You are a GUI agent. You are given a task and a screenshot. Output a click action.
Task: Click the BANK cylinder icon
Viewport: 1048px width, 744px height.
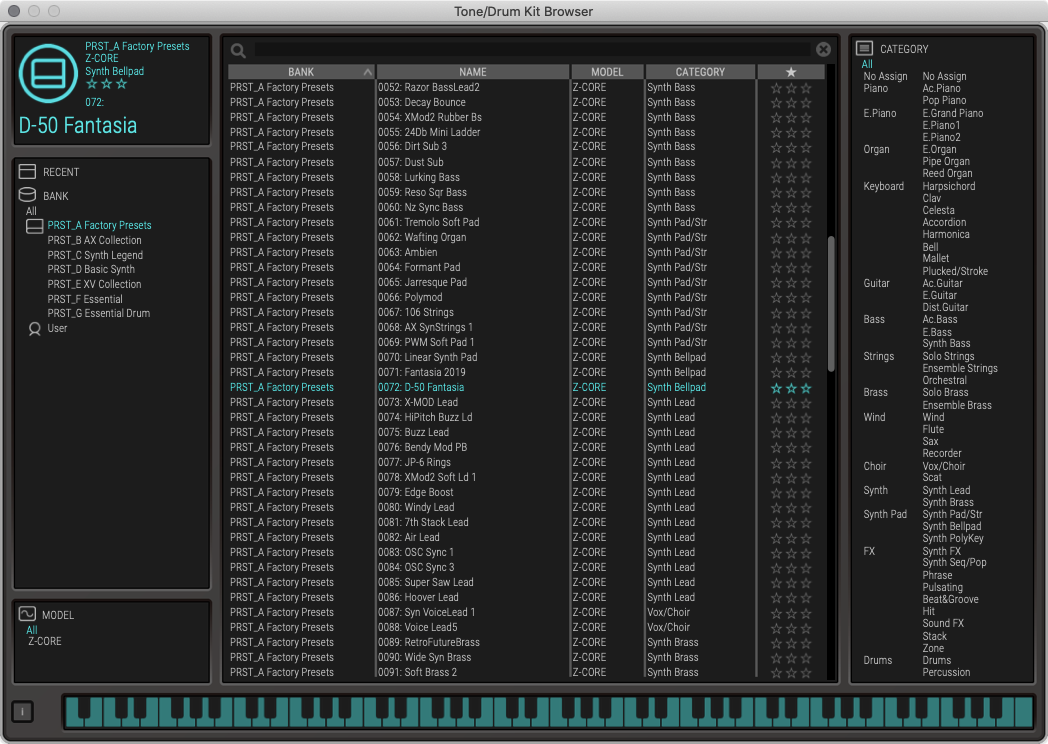pyautogui.click(x=27, y=195)
